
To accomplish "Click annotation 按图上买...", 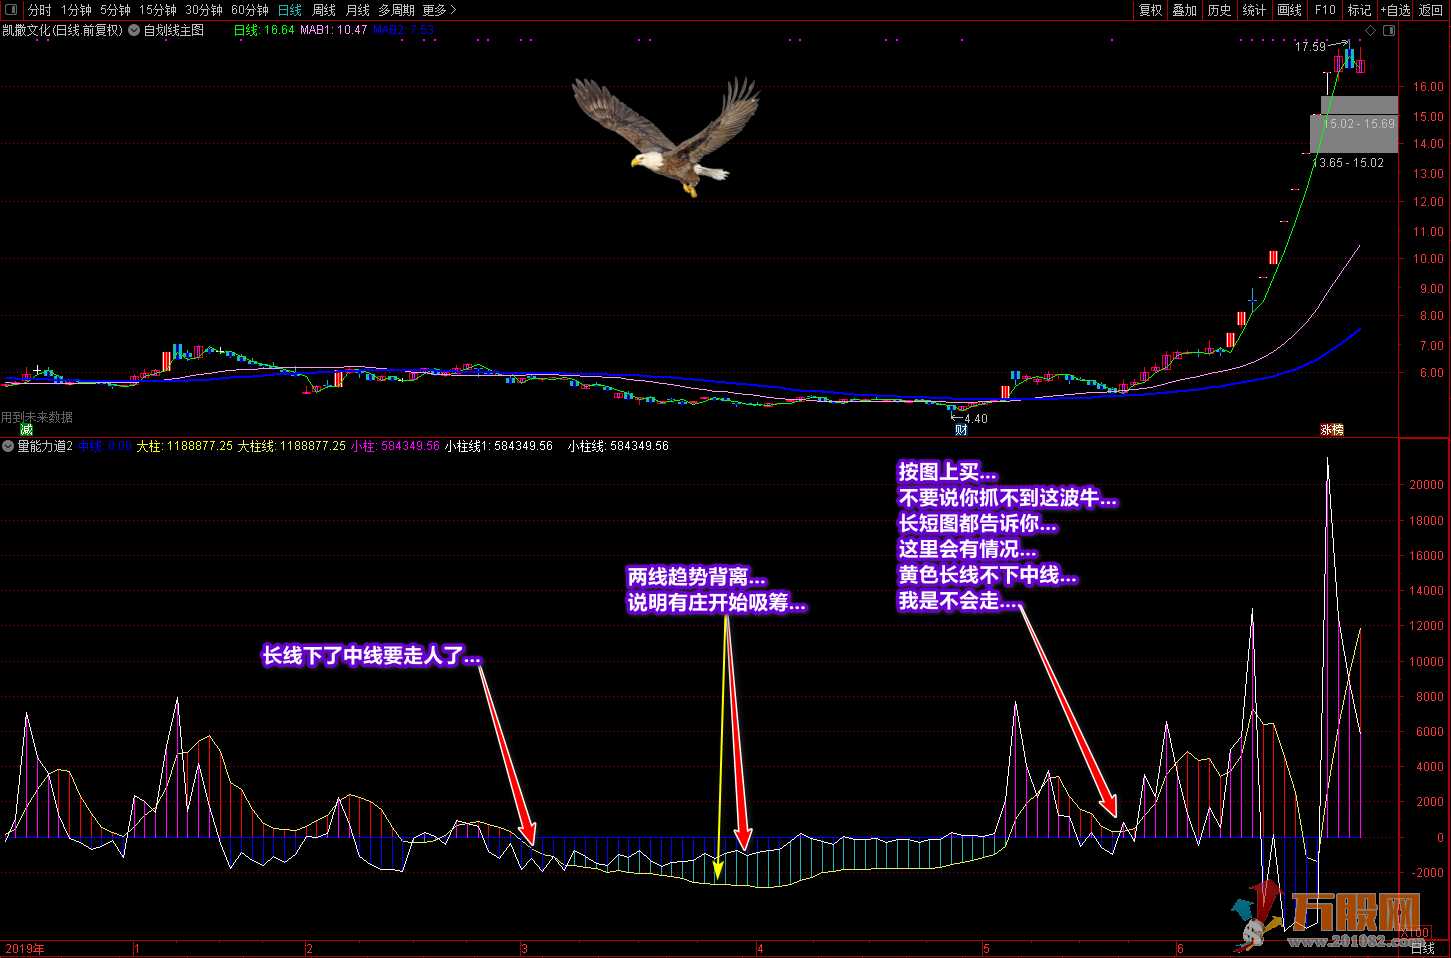I will coord(947,472).
